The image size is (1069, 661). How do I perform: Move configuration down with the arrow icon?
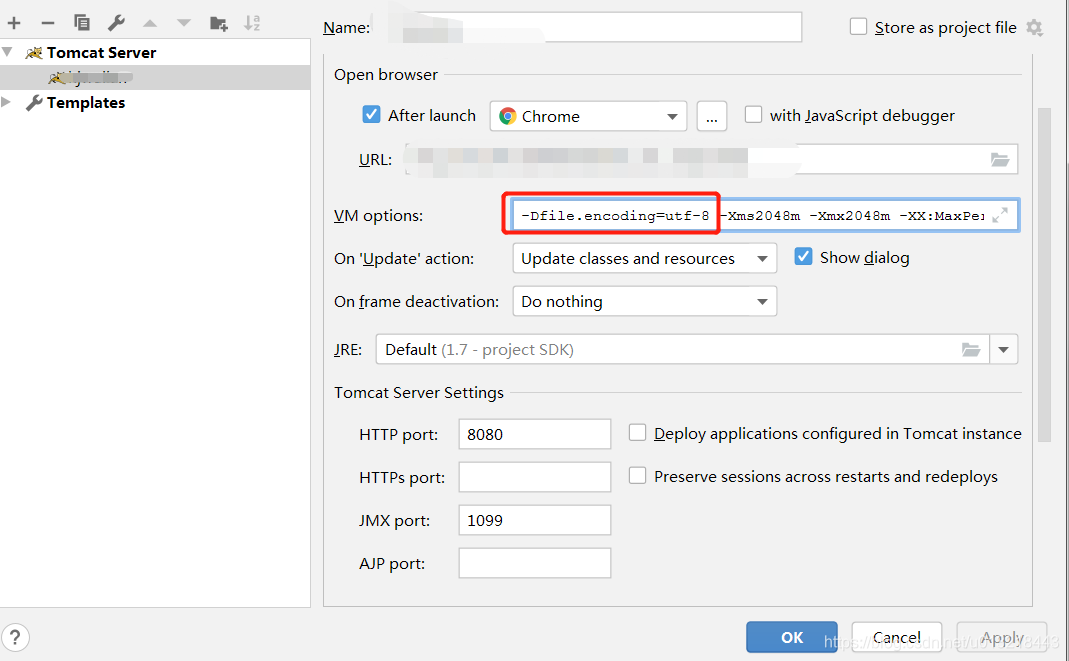click(x=184, y=24)
